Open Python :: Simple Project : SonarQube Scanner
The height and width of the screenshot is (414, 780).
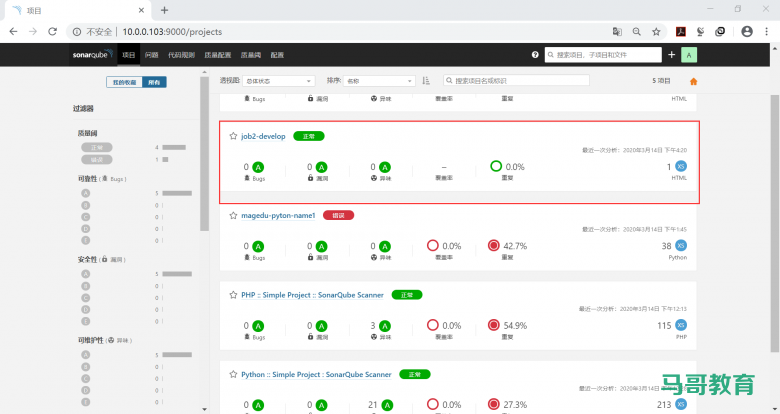(316, 374)
